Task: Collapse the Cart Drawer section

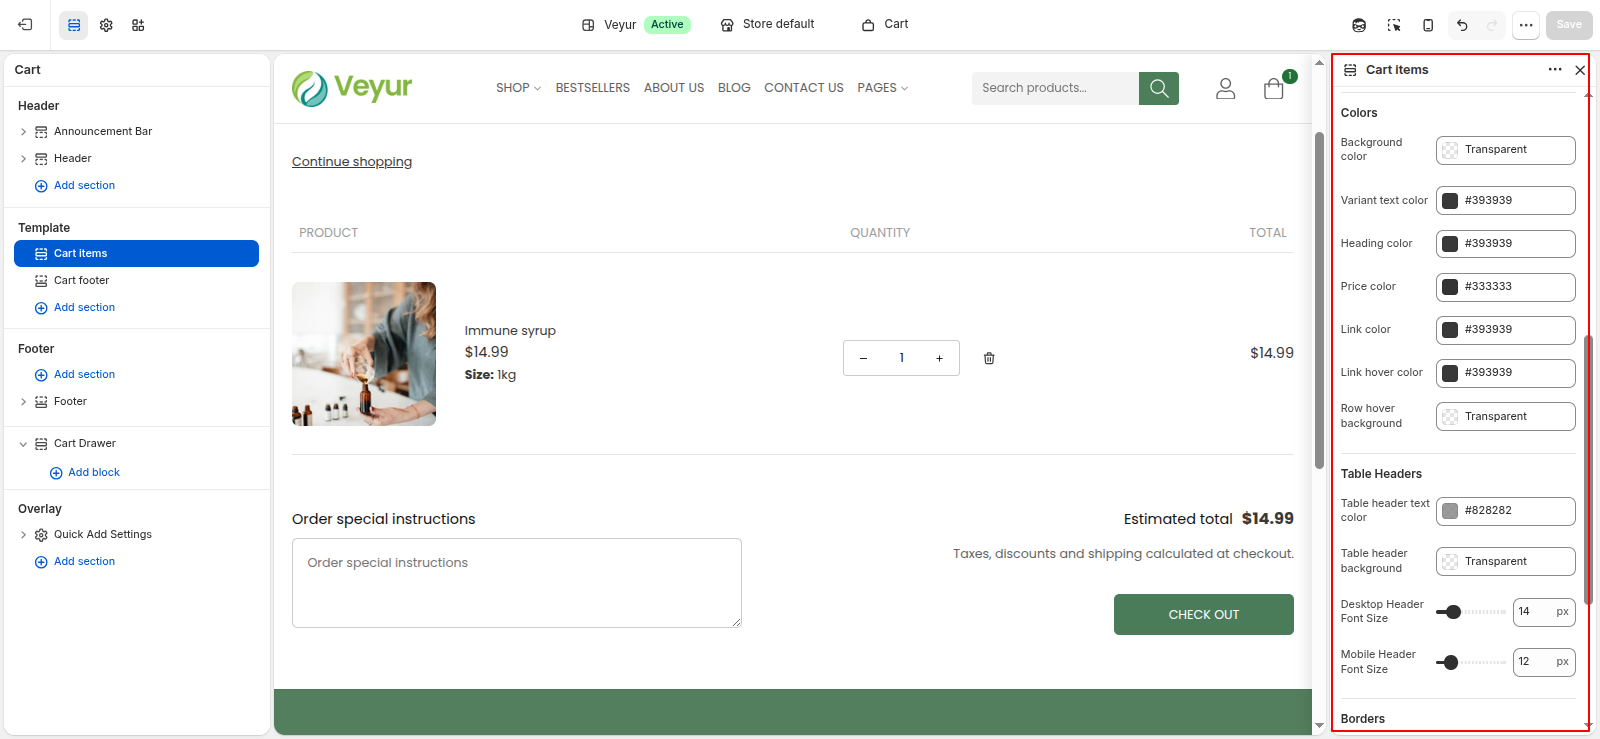Action: click(23, 444)
